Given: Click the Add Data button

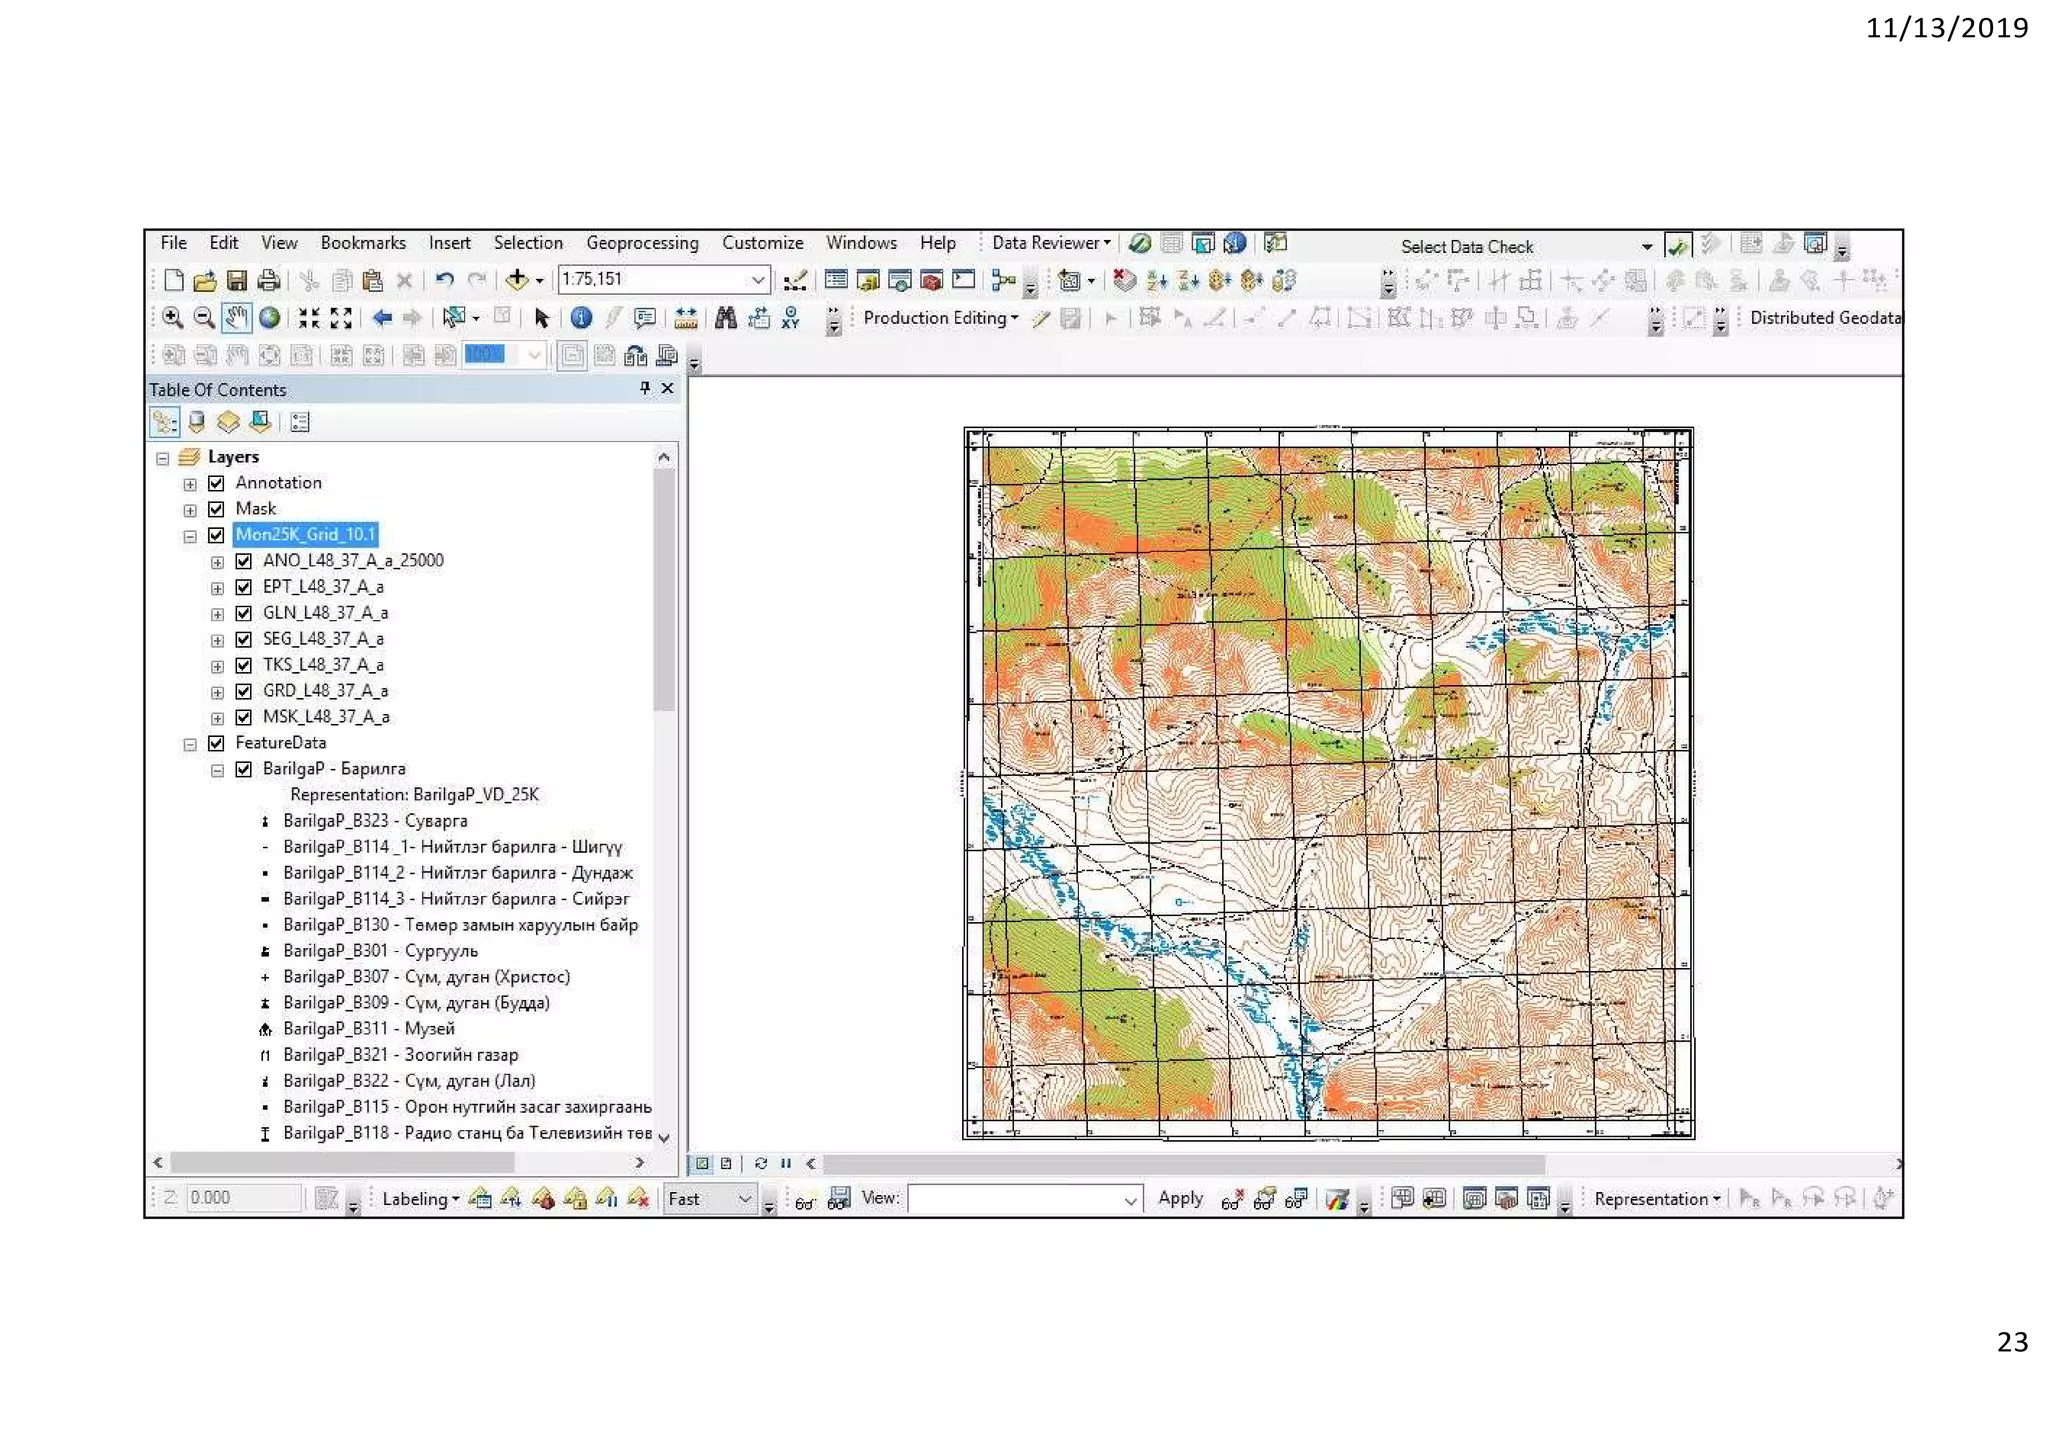Looking at the screenshot, I should coord(517,280).
